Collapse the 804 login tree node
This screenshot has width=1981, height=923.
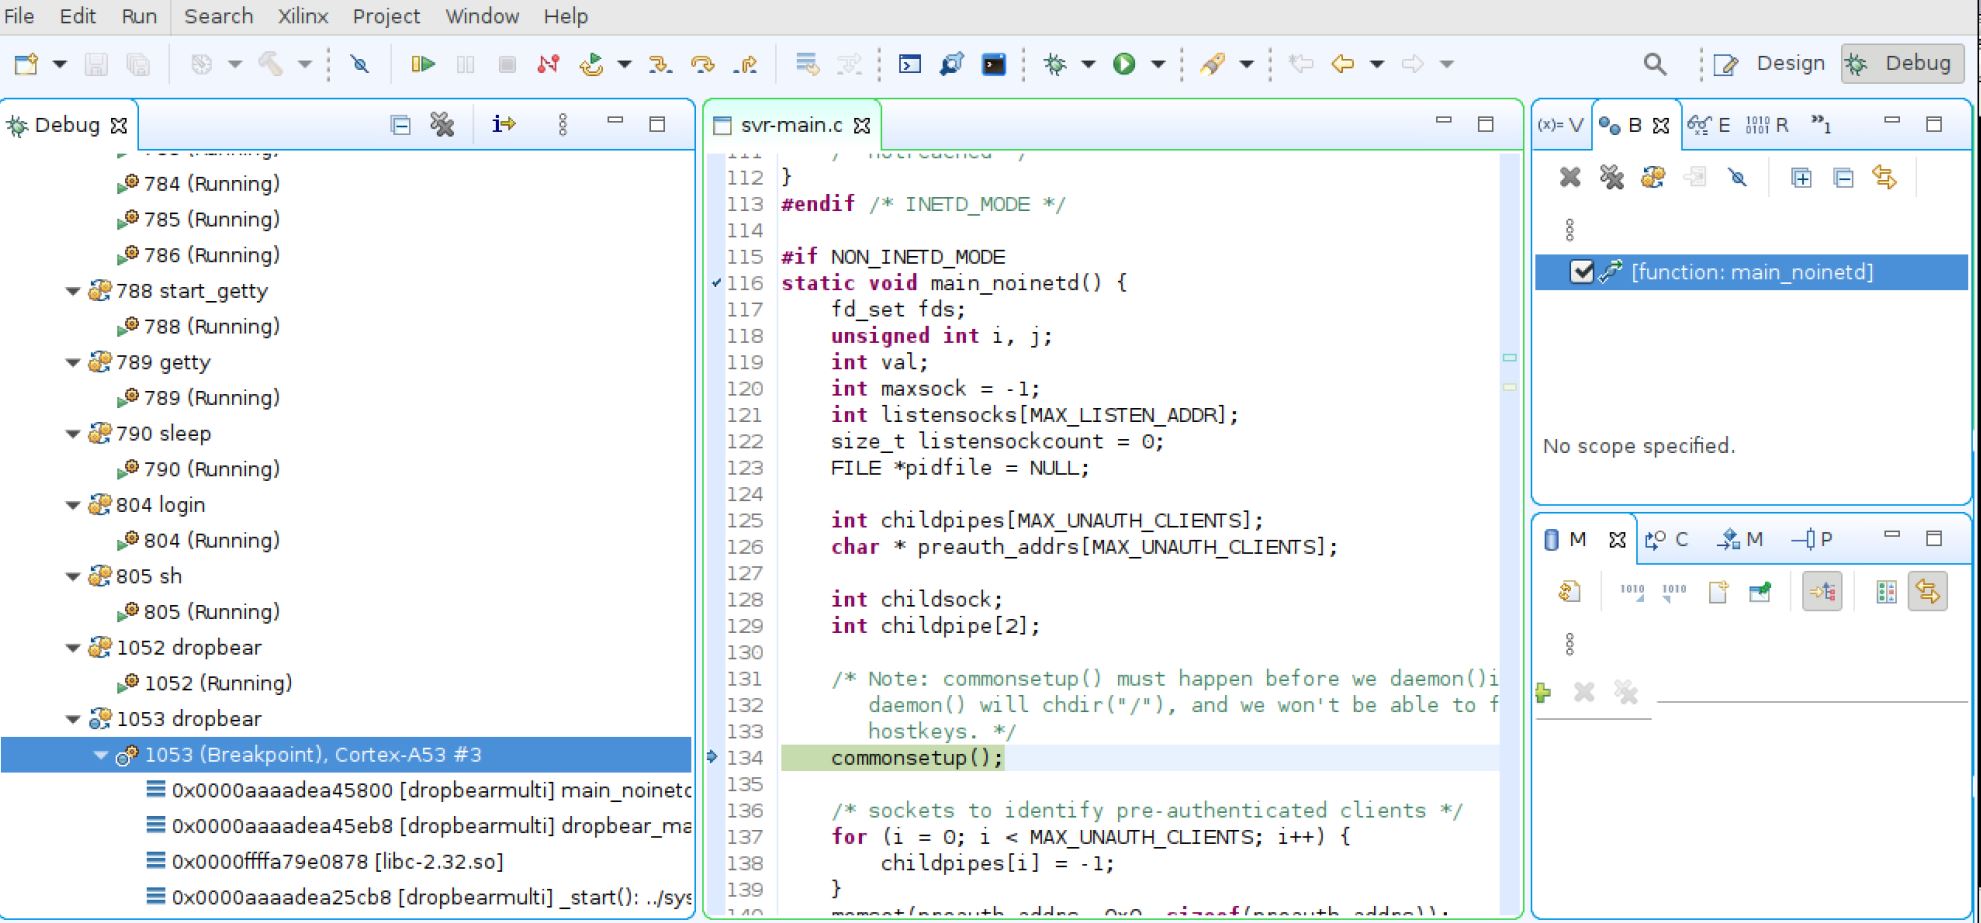(x=73, y=505)
